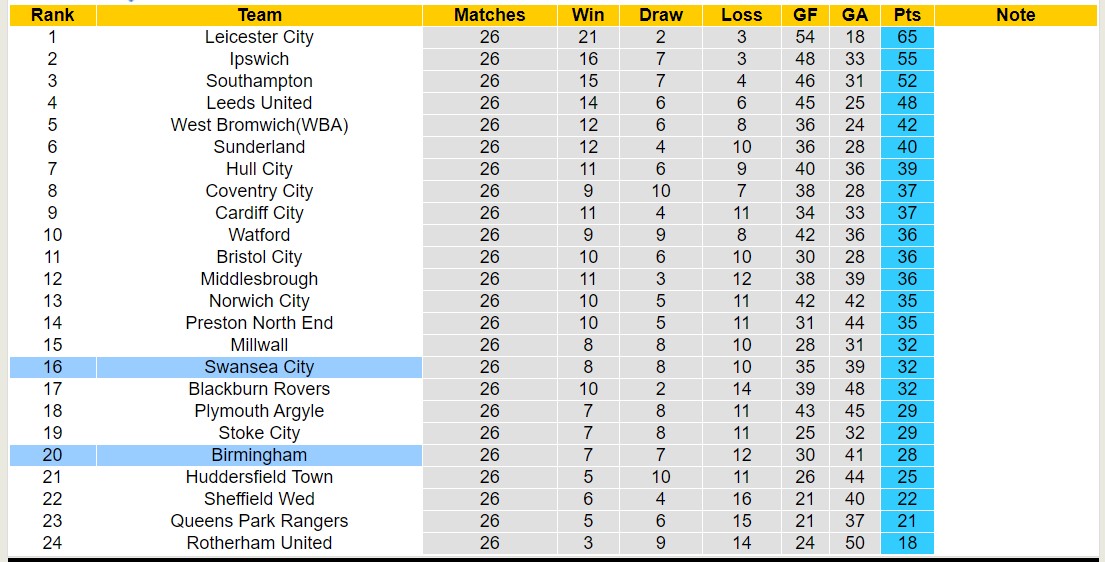Click the Note column header
Viewport: 1105px width, 562px height.
[1016, 15]
